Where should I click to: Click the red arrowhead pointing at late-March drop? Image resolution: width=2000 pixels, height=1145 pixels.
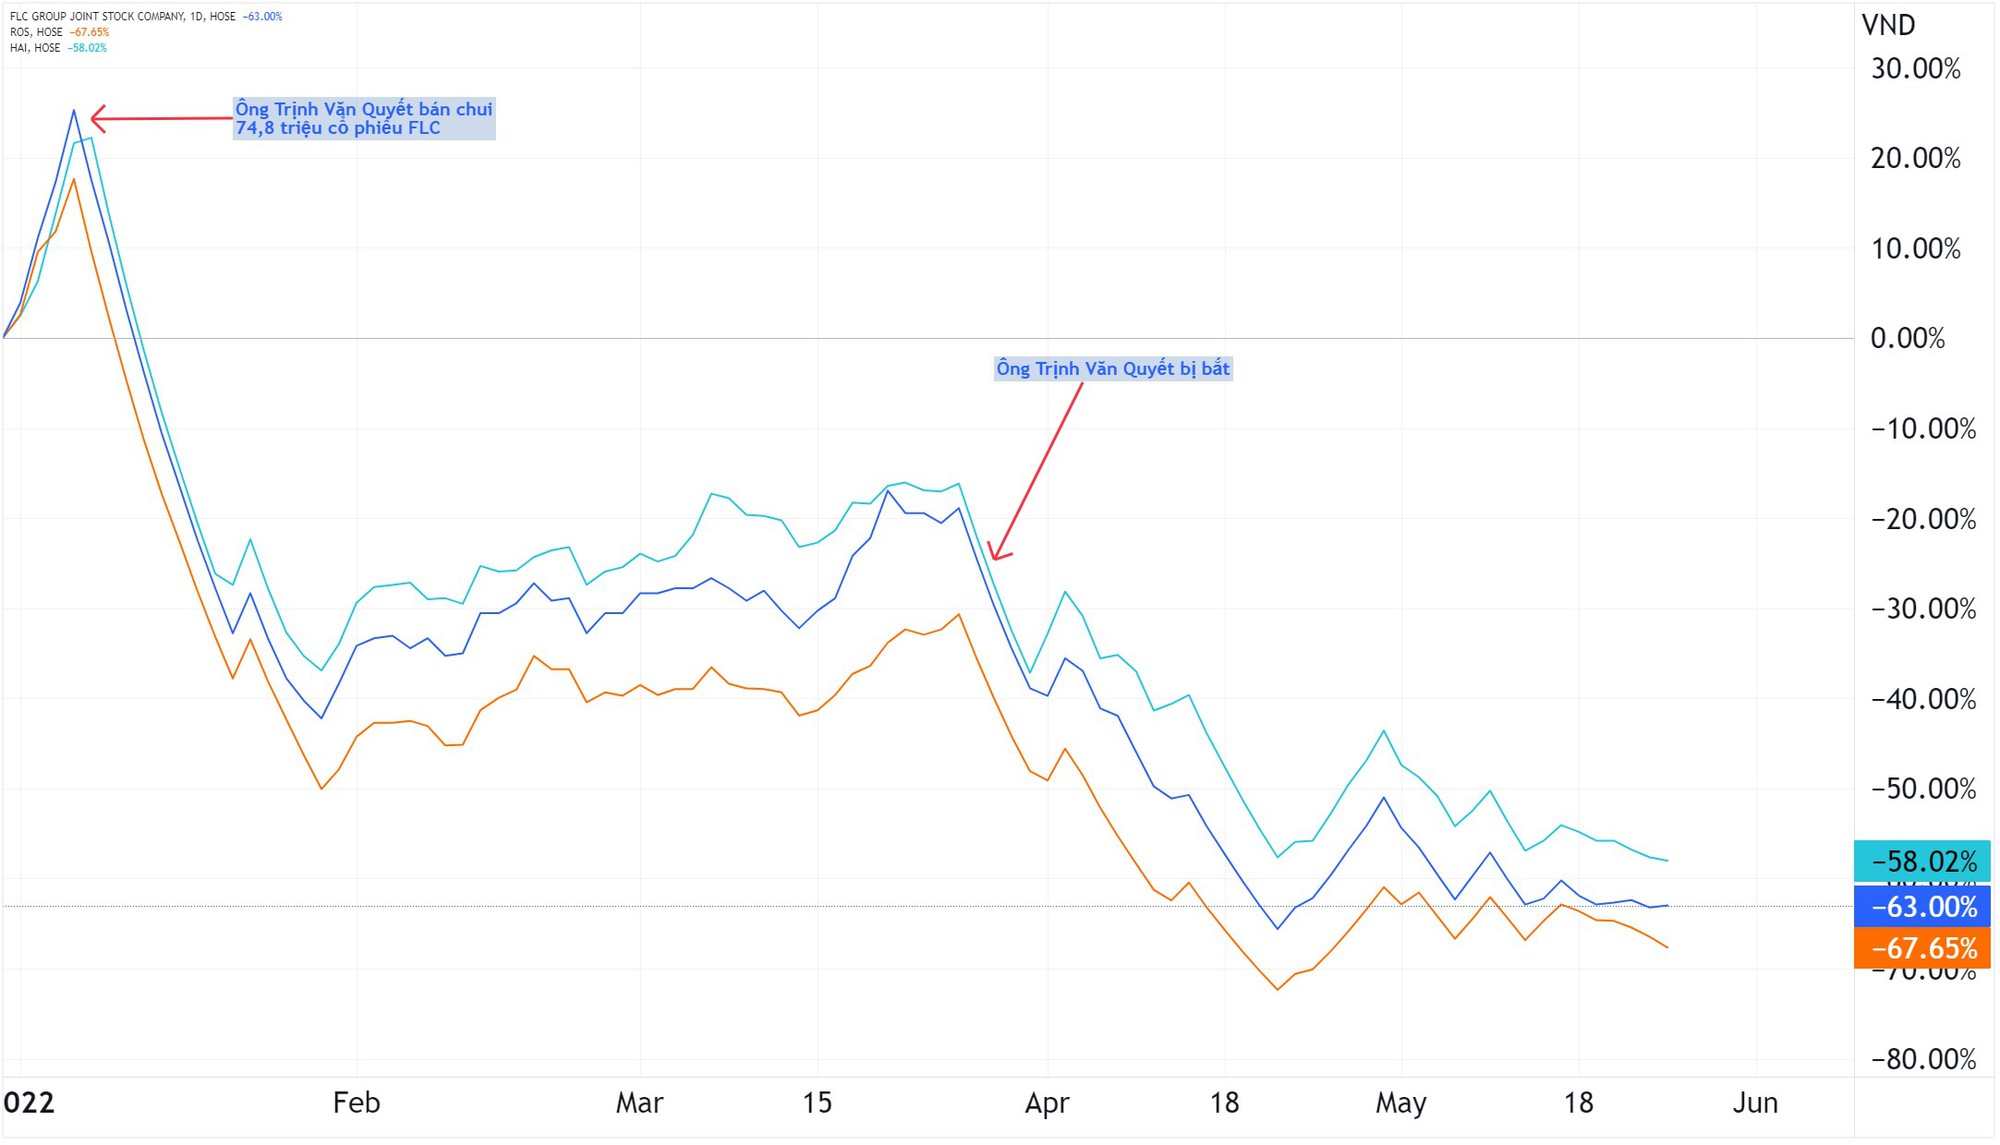[x=997, y=555]
